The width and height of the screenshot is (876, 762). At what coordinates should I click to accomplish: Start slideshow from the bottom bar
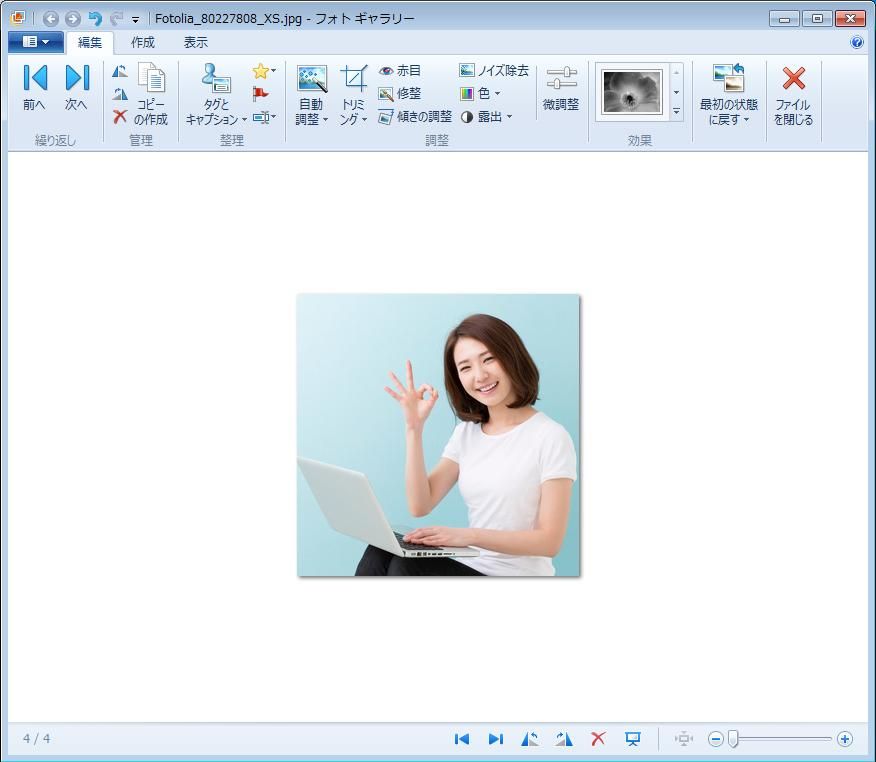tap(633, 739)
